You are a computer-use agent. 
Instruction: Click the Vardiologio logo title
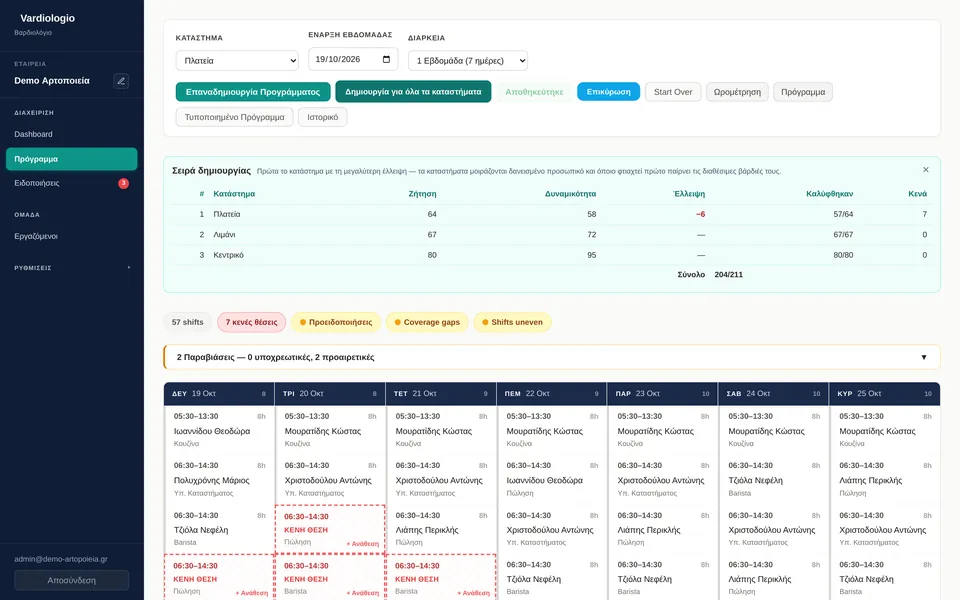point(47,18)
